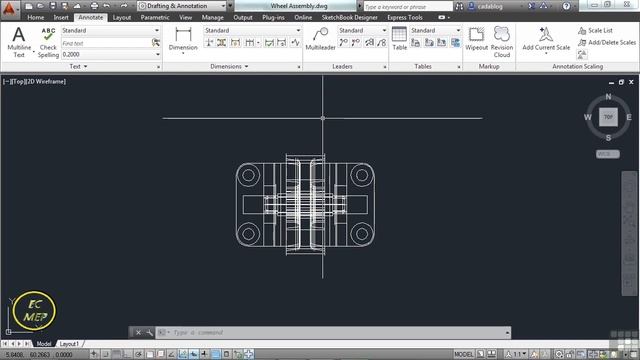
Task: Toggle Snap Mode in the status bar
Action: point(106,354)
